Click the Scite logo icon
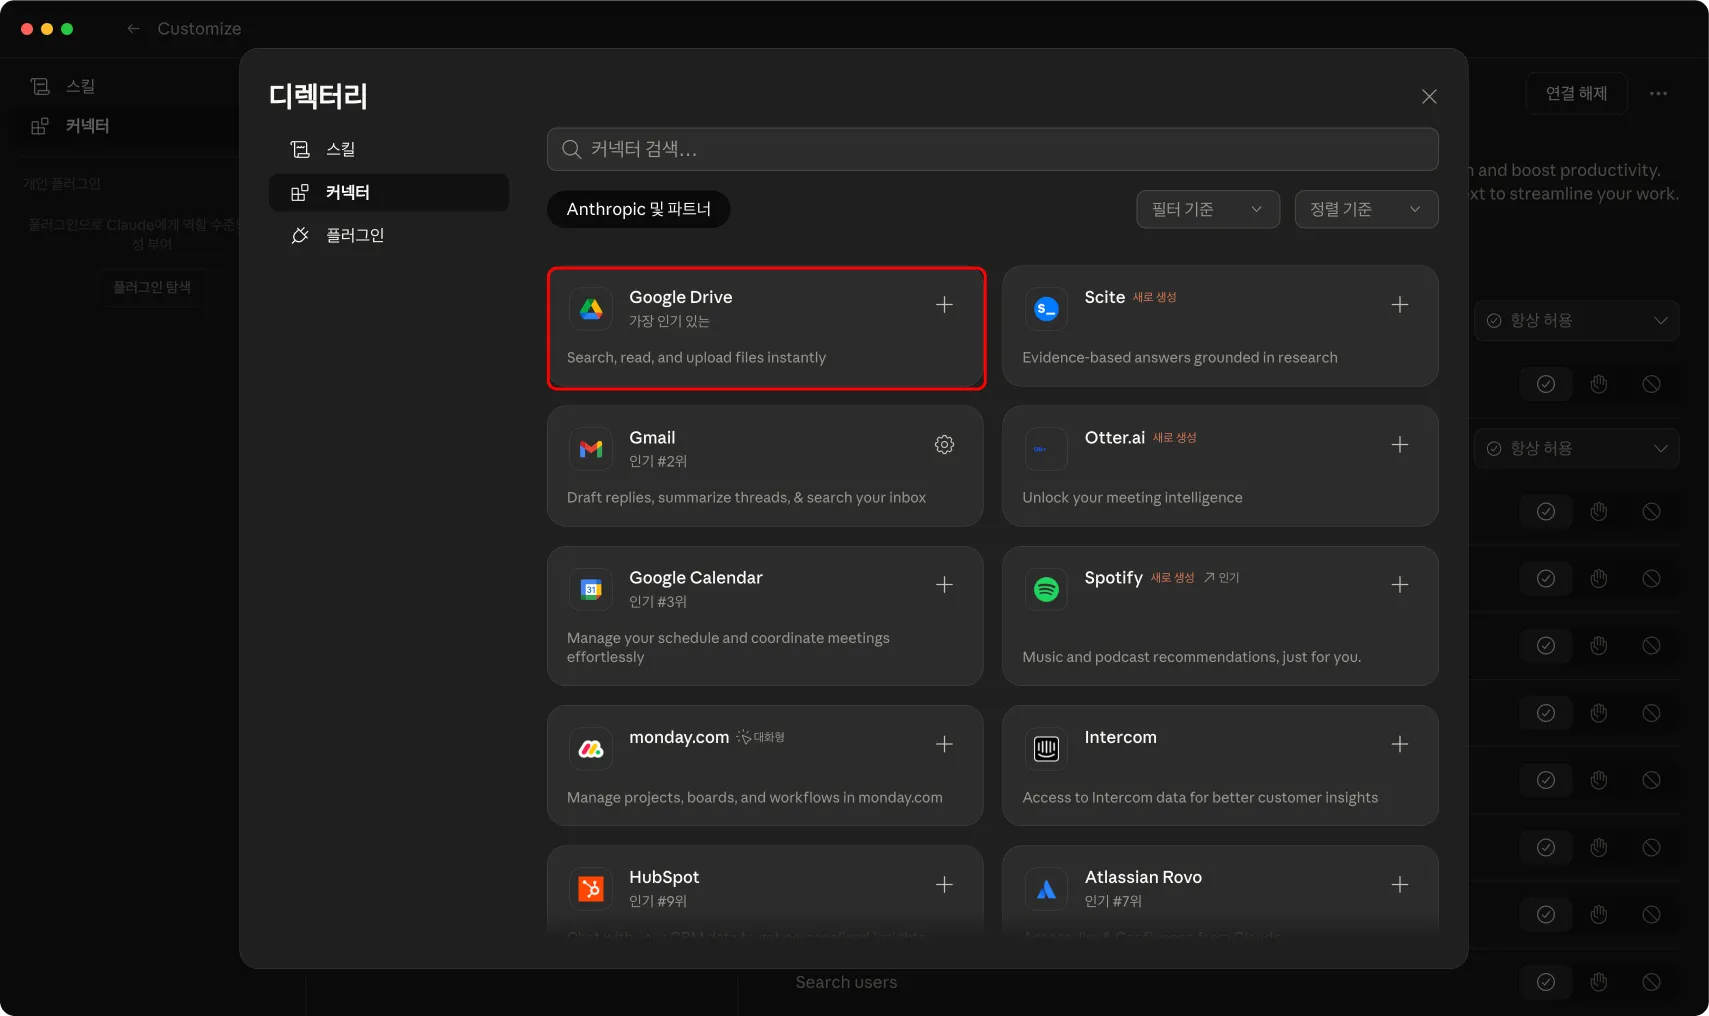 pos(1046,309)
